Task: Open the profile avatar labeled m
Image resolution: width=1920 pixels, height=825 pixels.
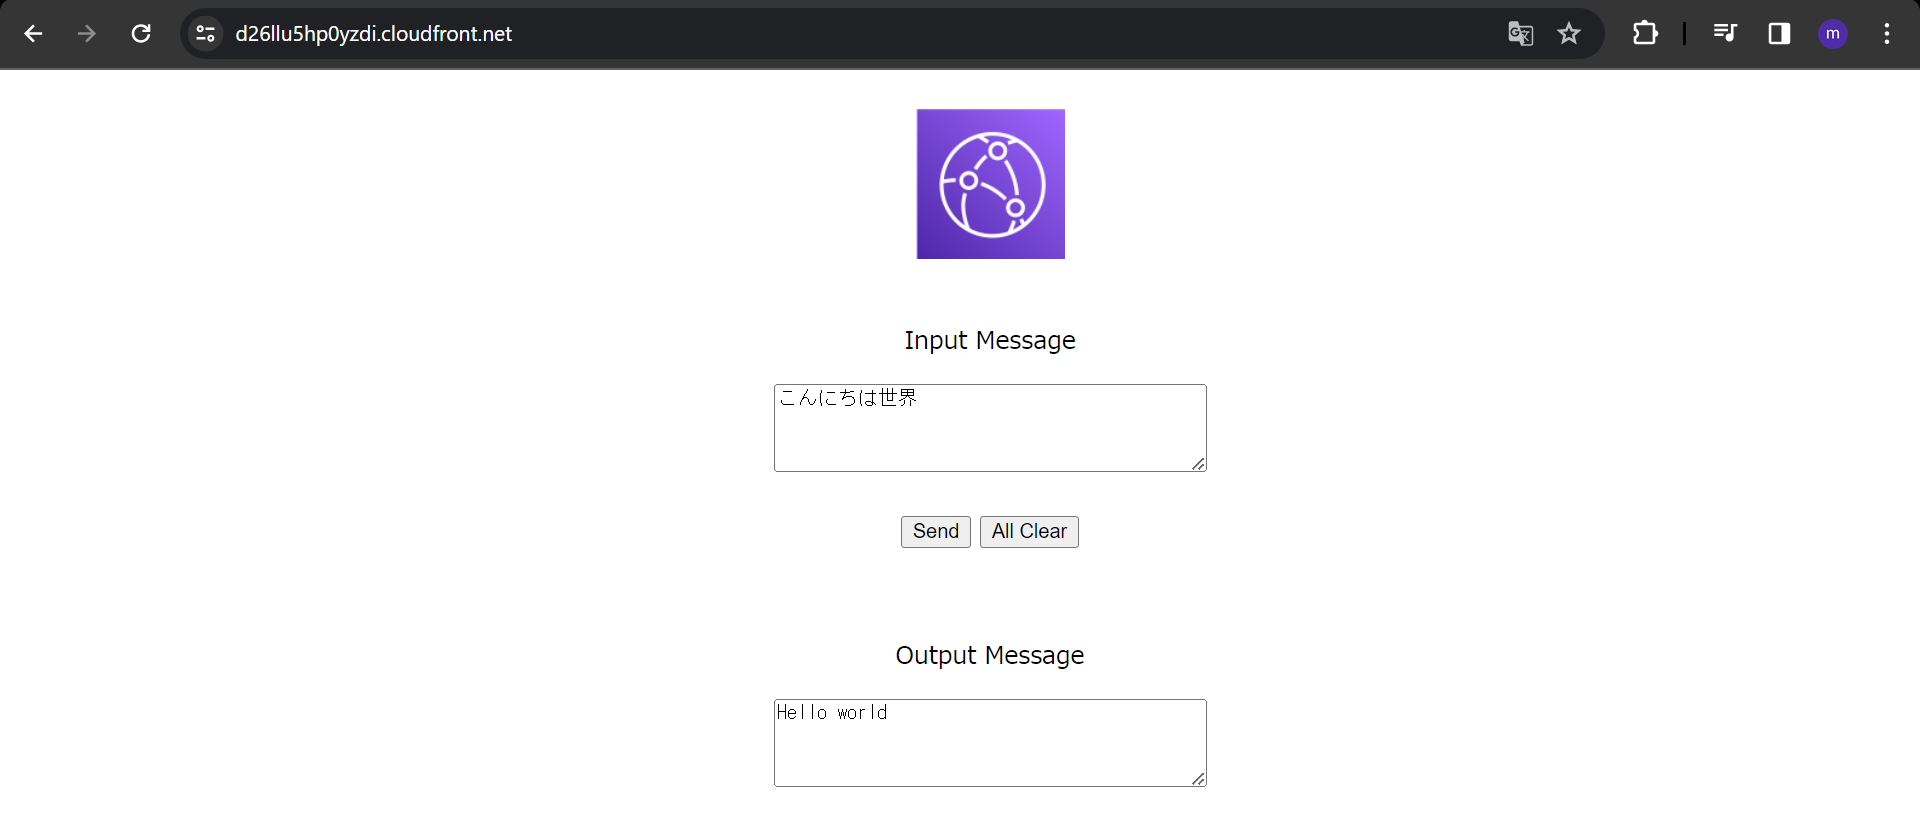Action: 1832,34
